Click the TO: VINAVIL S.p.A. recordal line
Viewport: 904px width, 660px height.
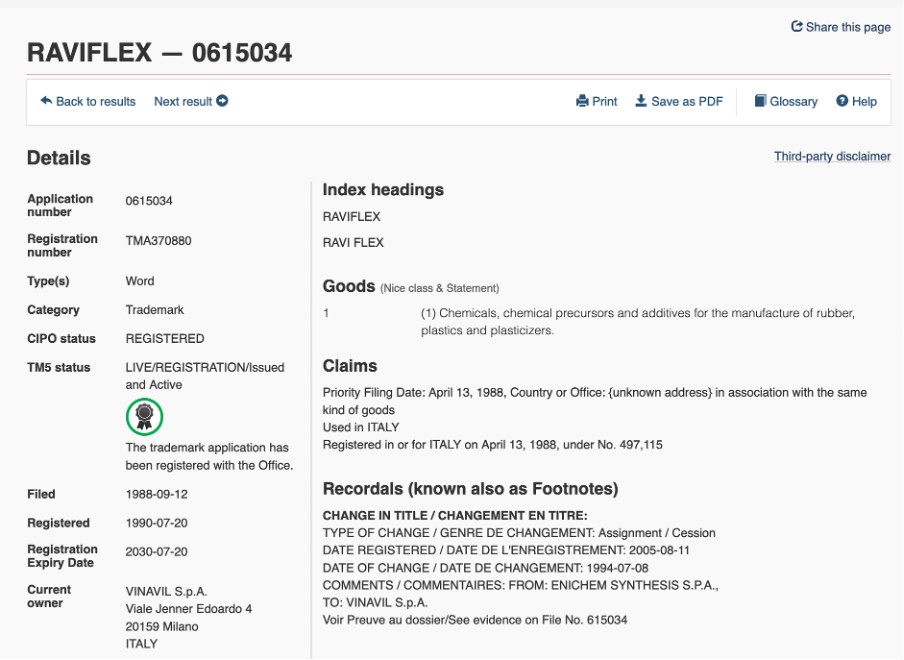pyautogui.click(x=375, y=602)
